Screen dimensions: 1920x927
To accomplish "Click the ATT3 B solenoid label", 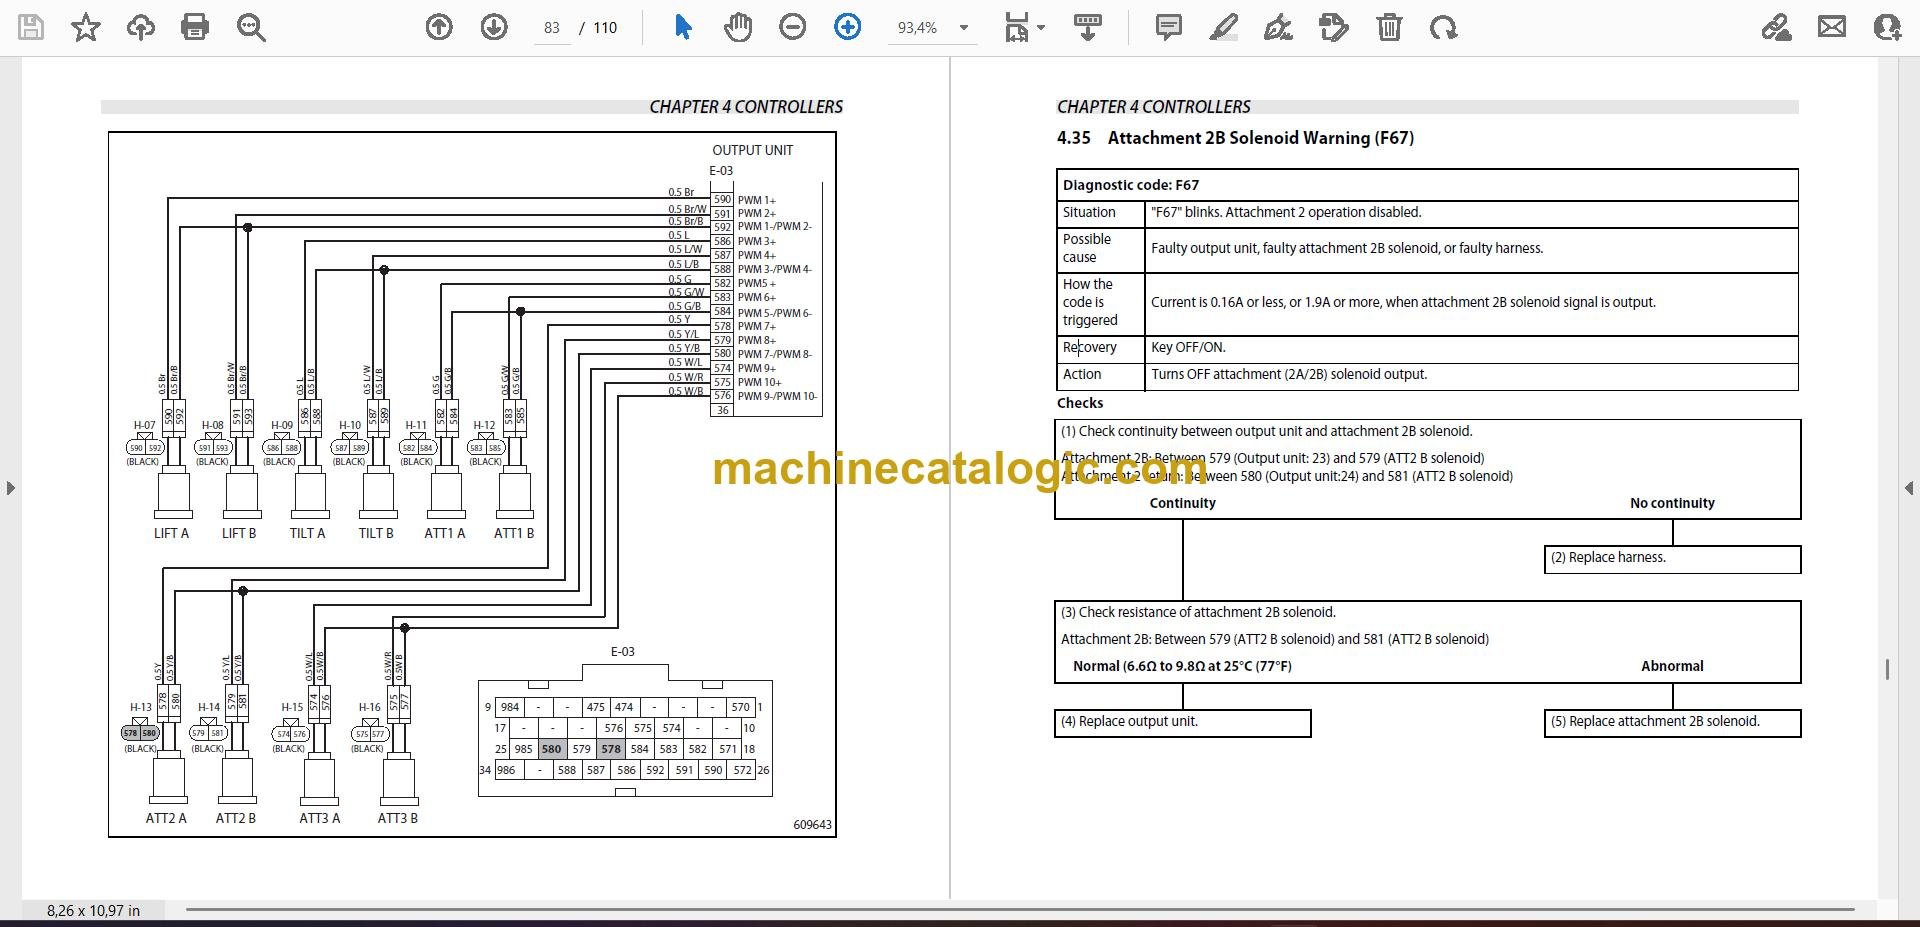I will tap(397, 818).
